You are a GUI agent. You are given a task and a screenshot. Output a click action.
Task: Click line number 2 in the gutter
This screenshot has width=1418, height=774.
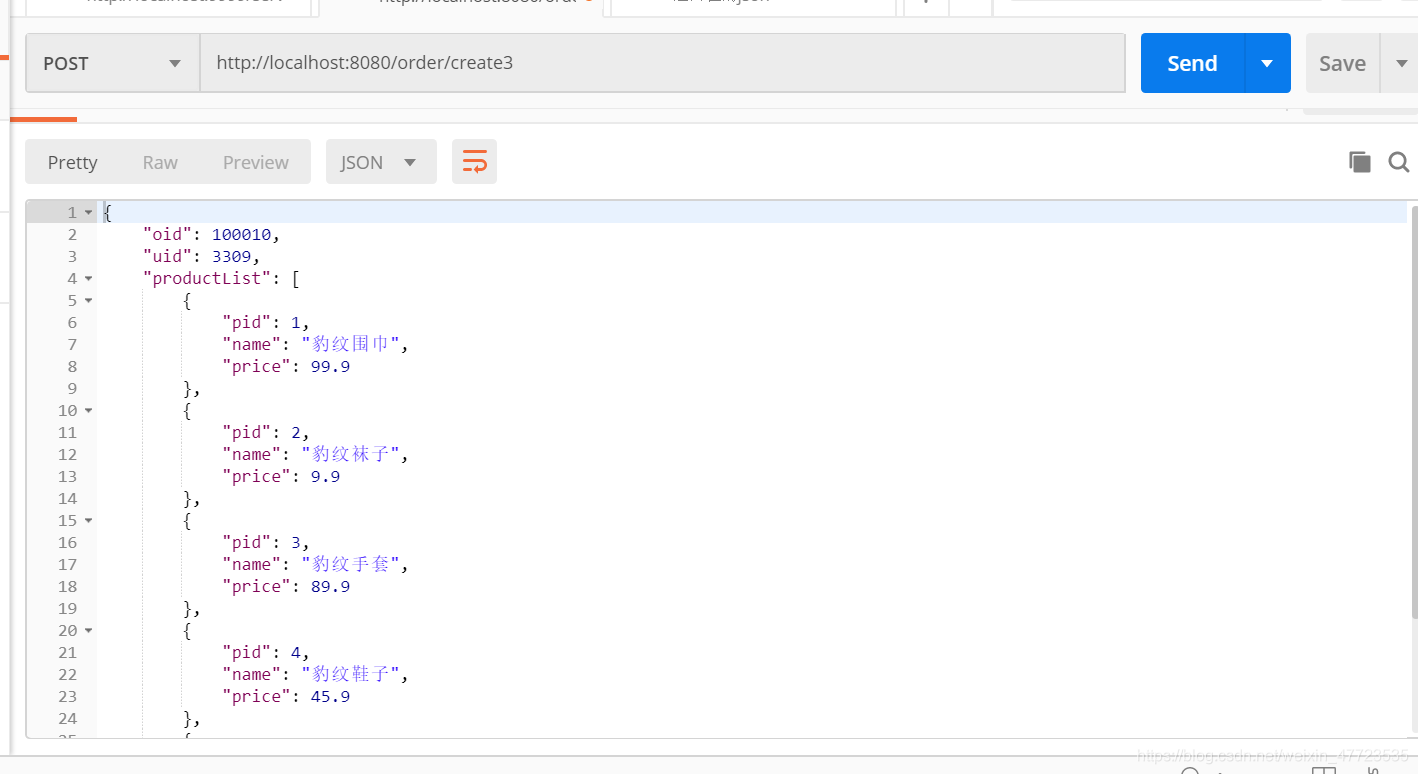72,235
